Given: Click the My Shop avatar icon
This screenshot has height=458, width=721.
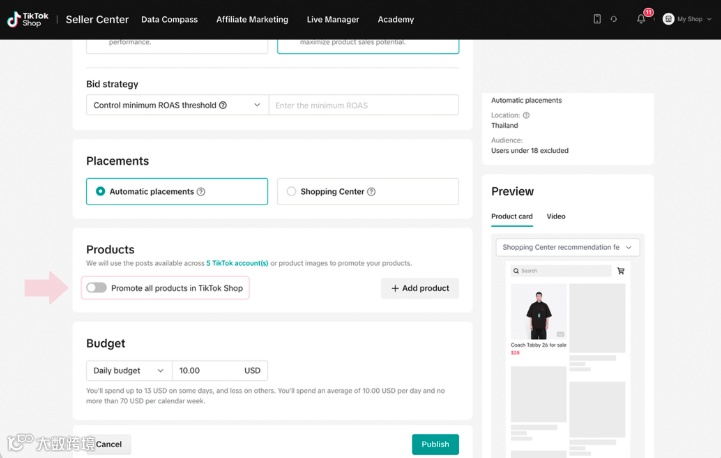Looking at the screenshot, I should (668, 19).
